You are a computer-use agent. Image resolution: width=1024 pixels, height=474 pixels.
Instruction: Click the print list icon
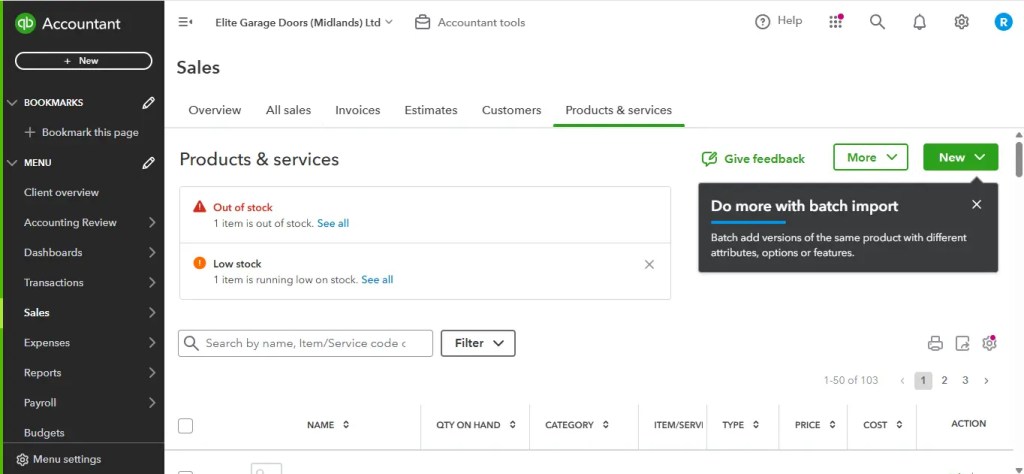tap(935, 343)
